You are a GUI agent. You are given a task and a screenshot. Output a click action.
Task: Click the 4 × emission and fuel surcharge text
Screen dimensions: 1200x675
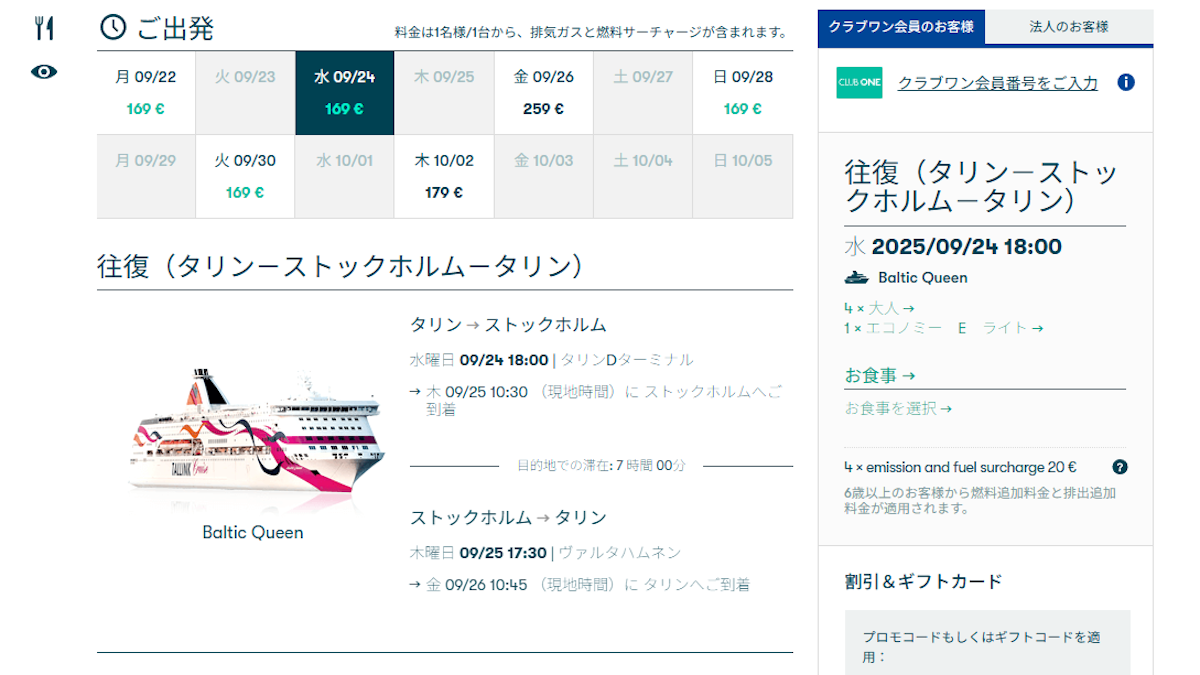pos(960,467)
